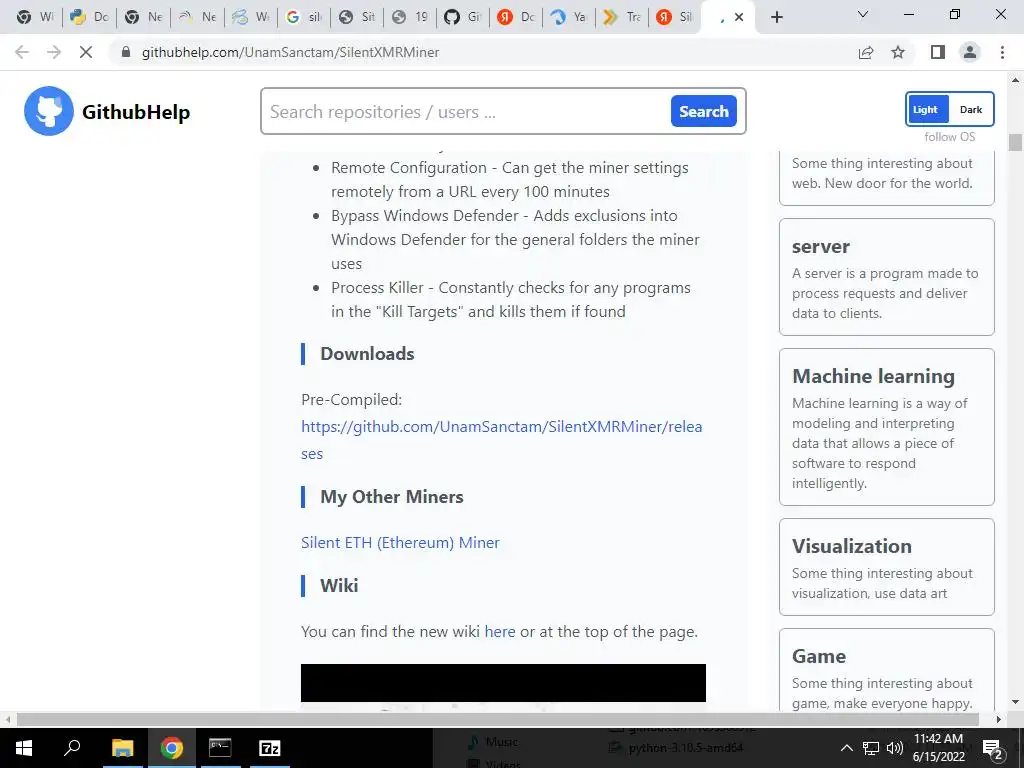This screenshot has height=768, width=1024.
Task: Stop loading the page
Action: 86,52
